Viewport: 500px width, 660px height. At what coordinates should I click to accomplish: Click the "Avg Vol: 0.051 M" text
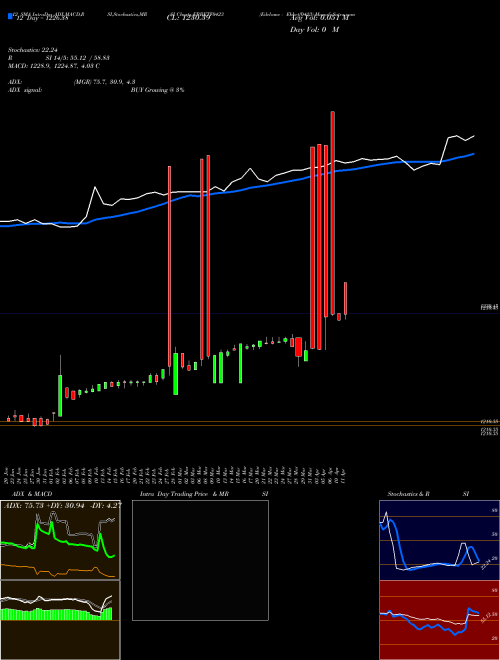click(319, 18)
